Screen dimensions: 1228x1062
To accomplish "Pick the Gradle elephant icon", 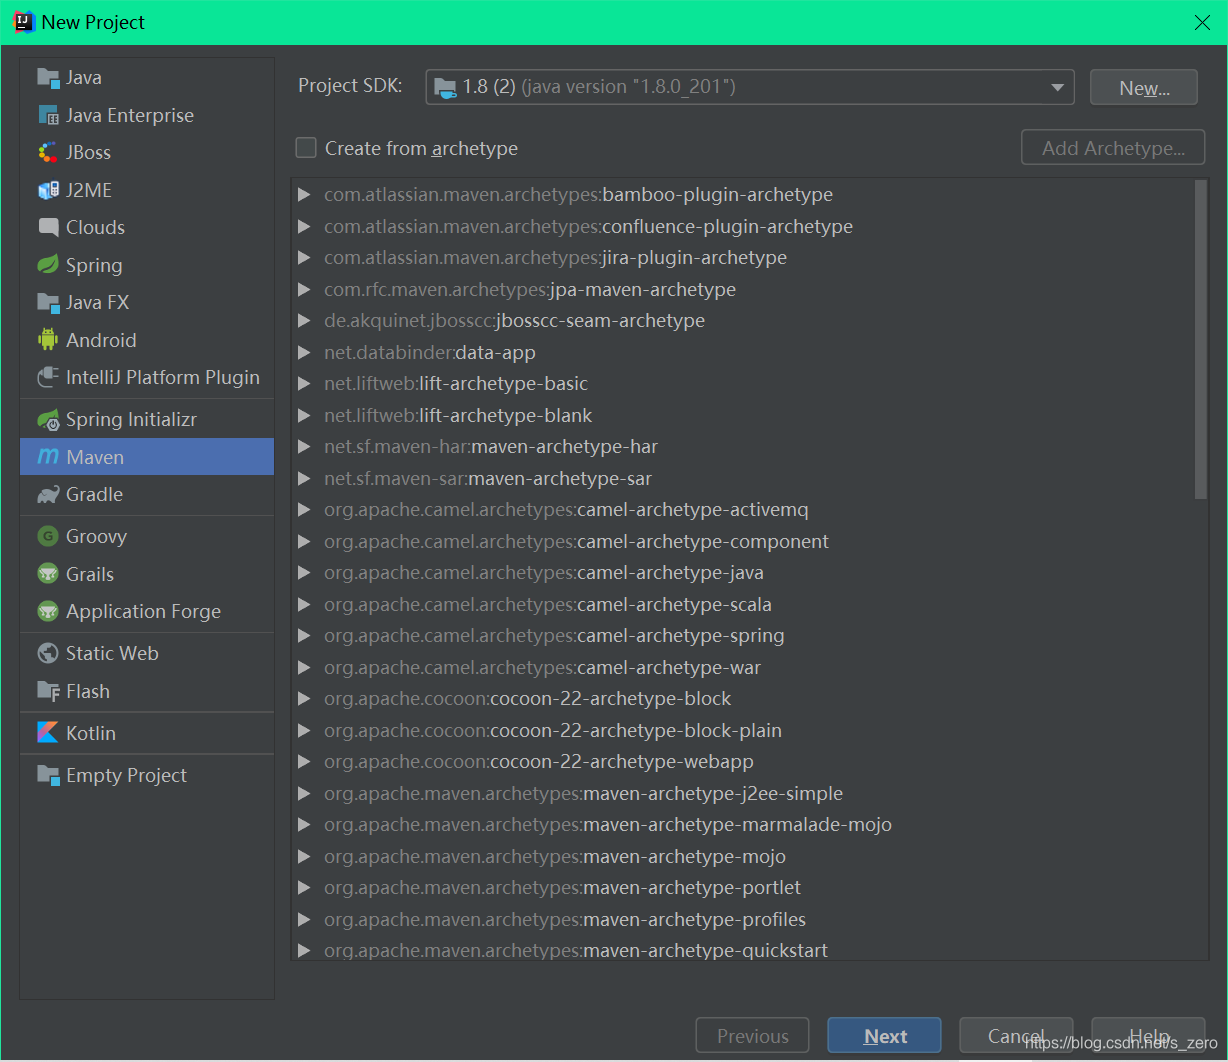I will pos(48,495).
